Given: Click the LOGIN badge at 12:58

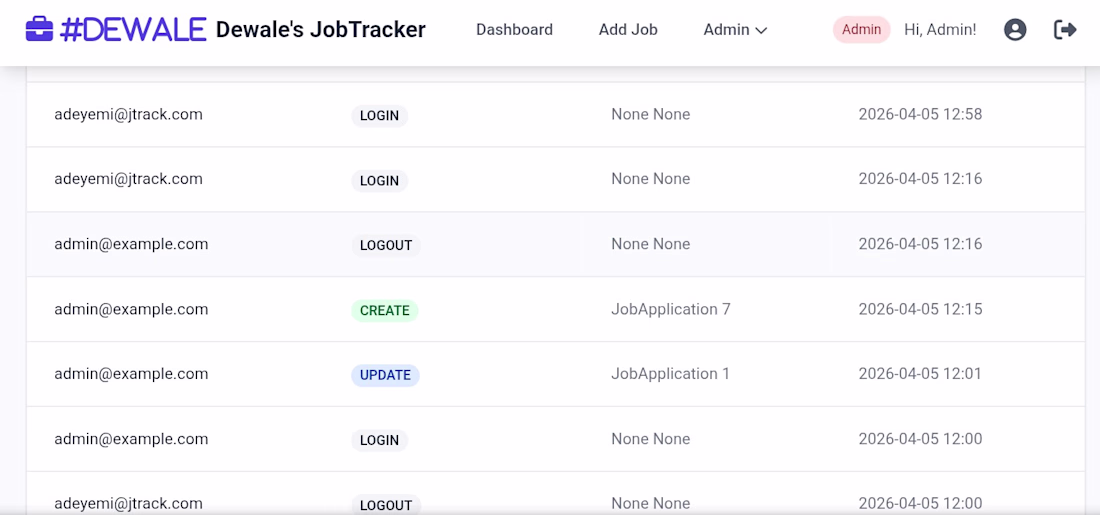Looking at the screenshot, I should tap(379, 116).
